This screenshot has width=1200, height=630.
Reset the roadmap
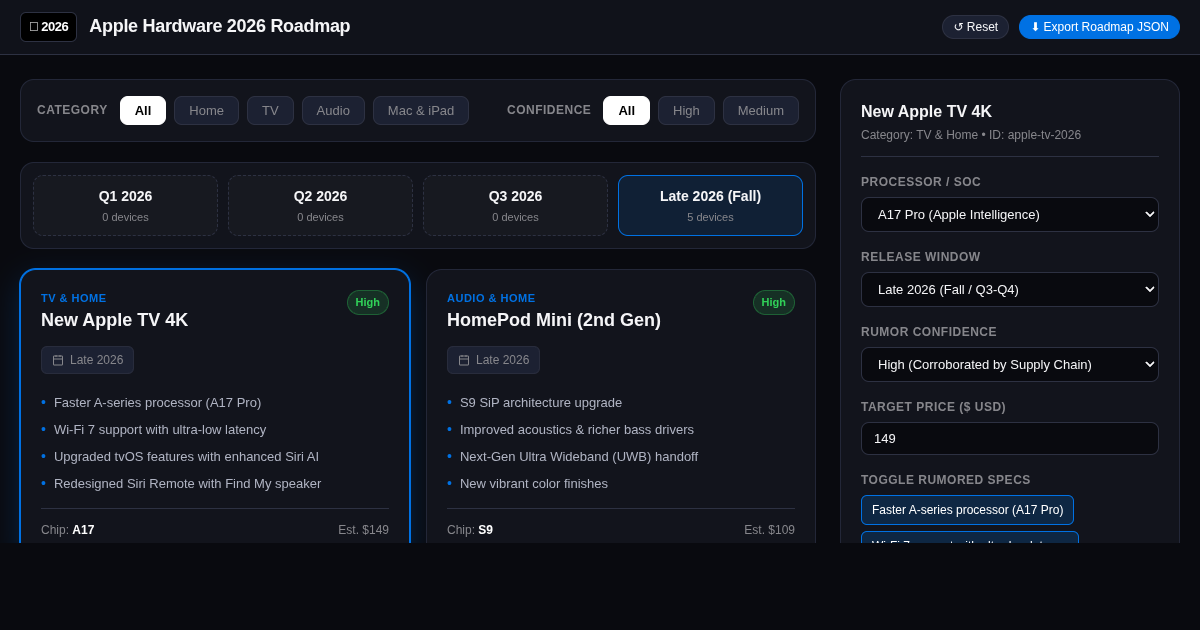pyautogui.click(x=975, y=27)
